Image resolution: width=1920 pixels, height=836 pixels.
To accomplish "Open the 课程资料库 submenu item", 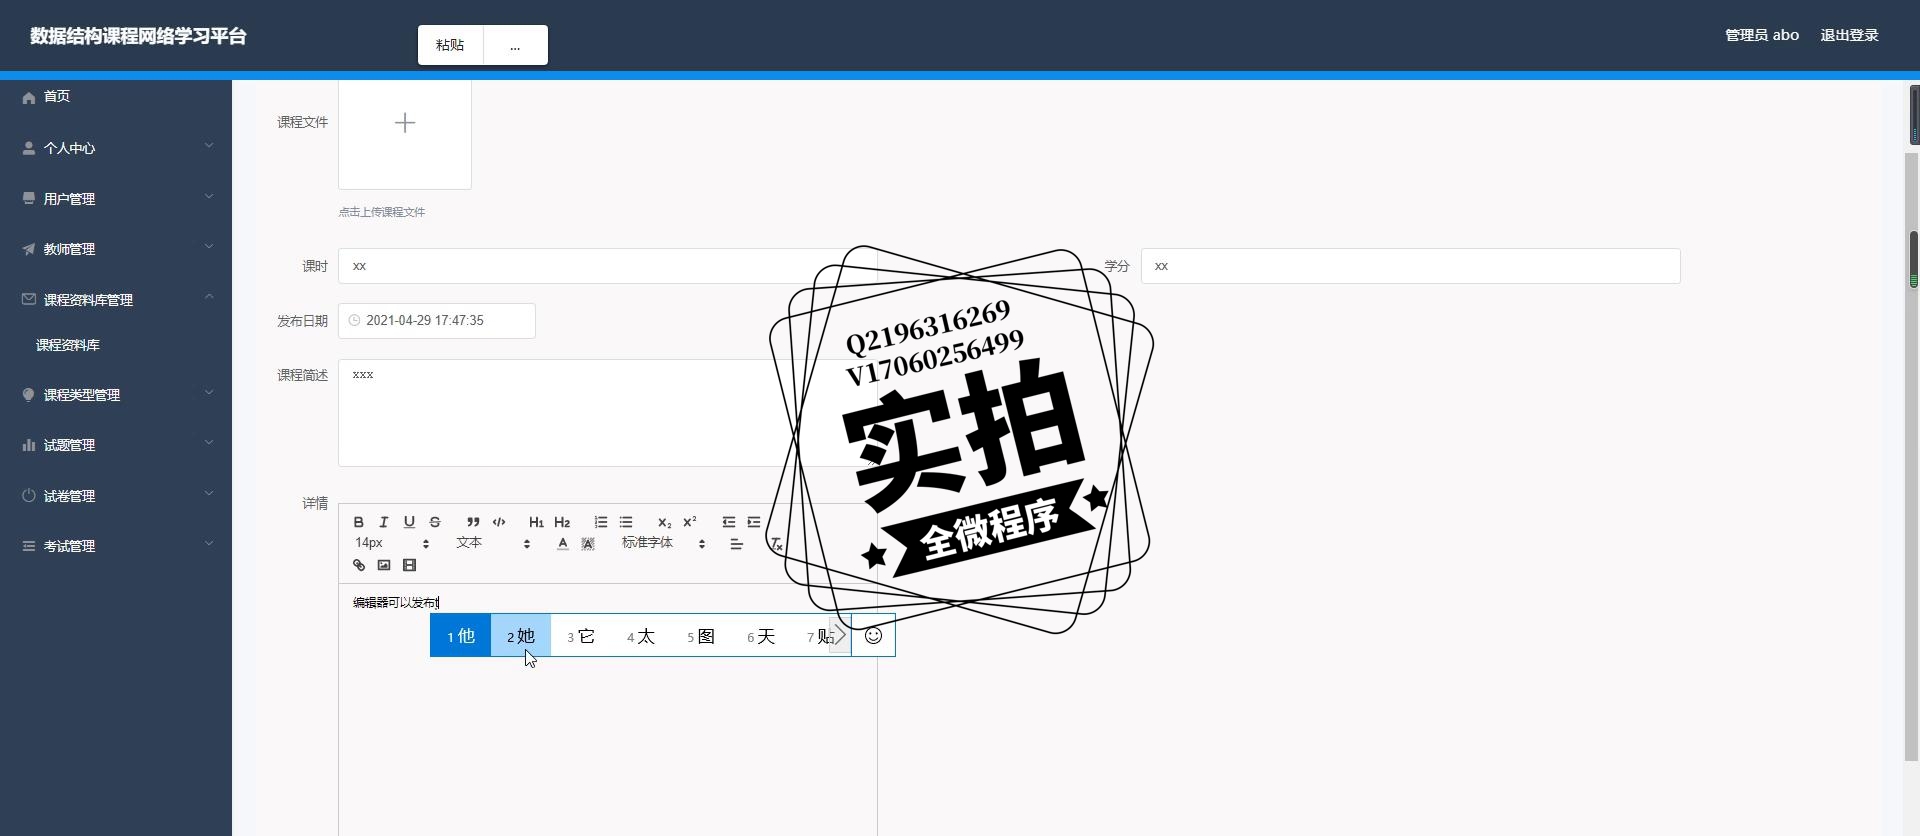I will (x=116, y=345).
